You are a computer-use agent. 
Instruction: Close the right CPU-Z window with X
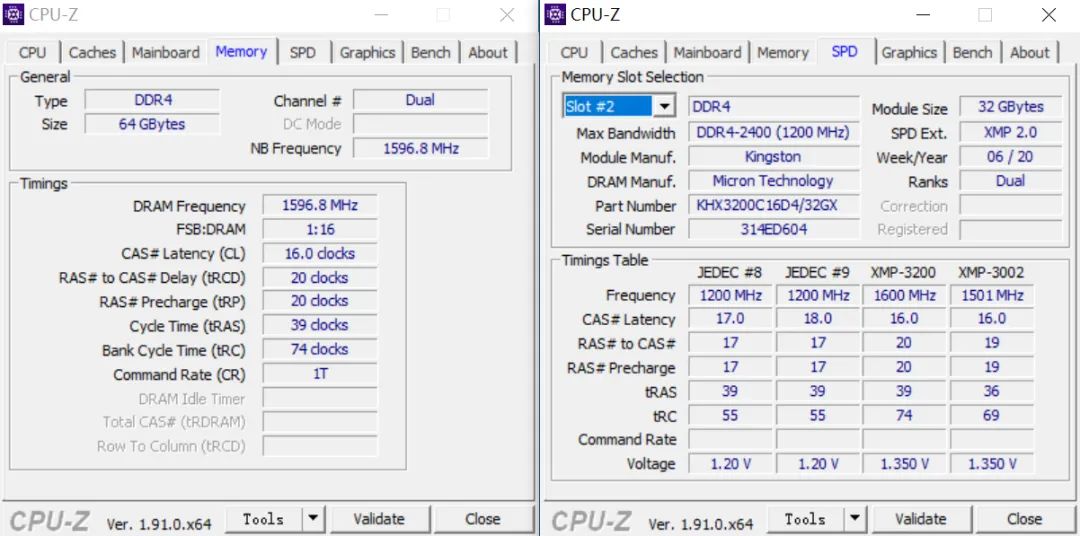pyautogui.click(x=1048, y=14)
